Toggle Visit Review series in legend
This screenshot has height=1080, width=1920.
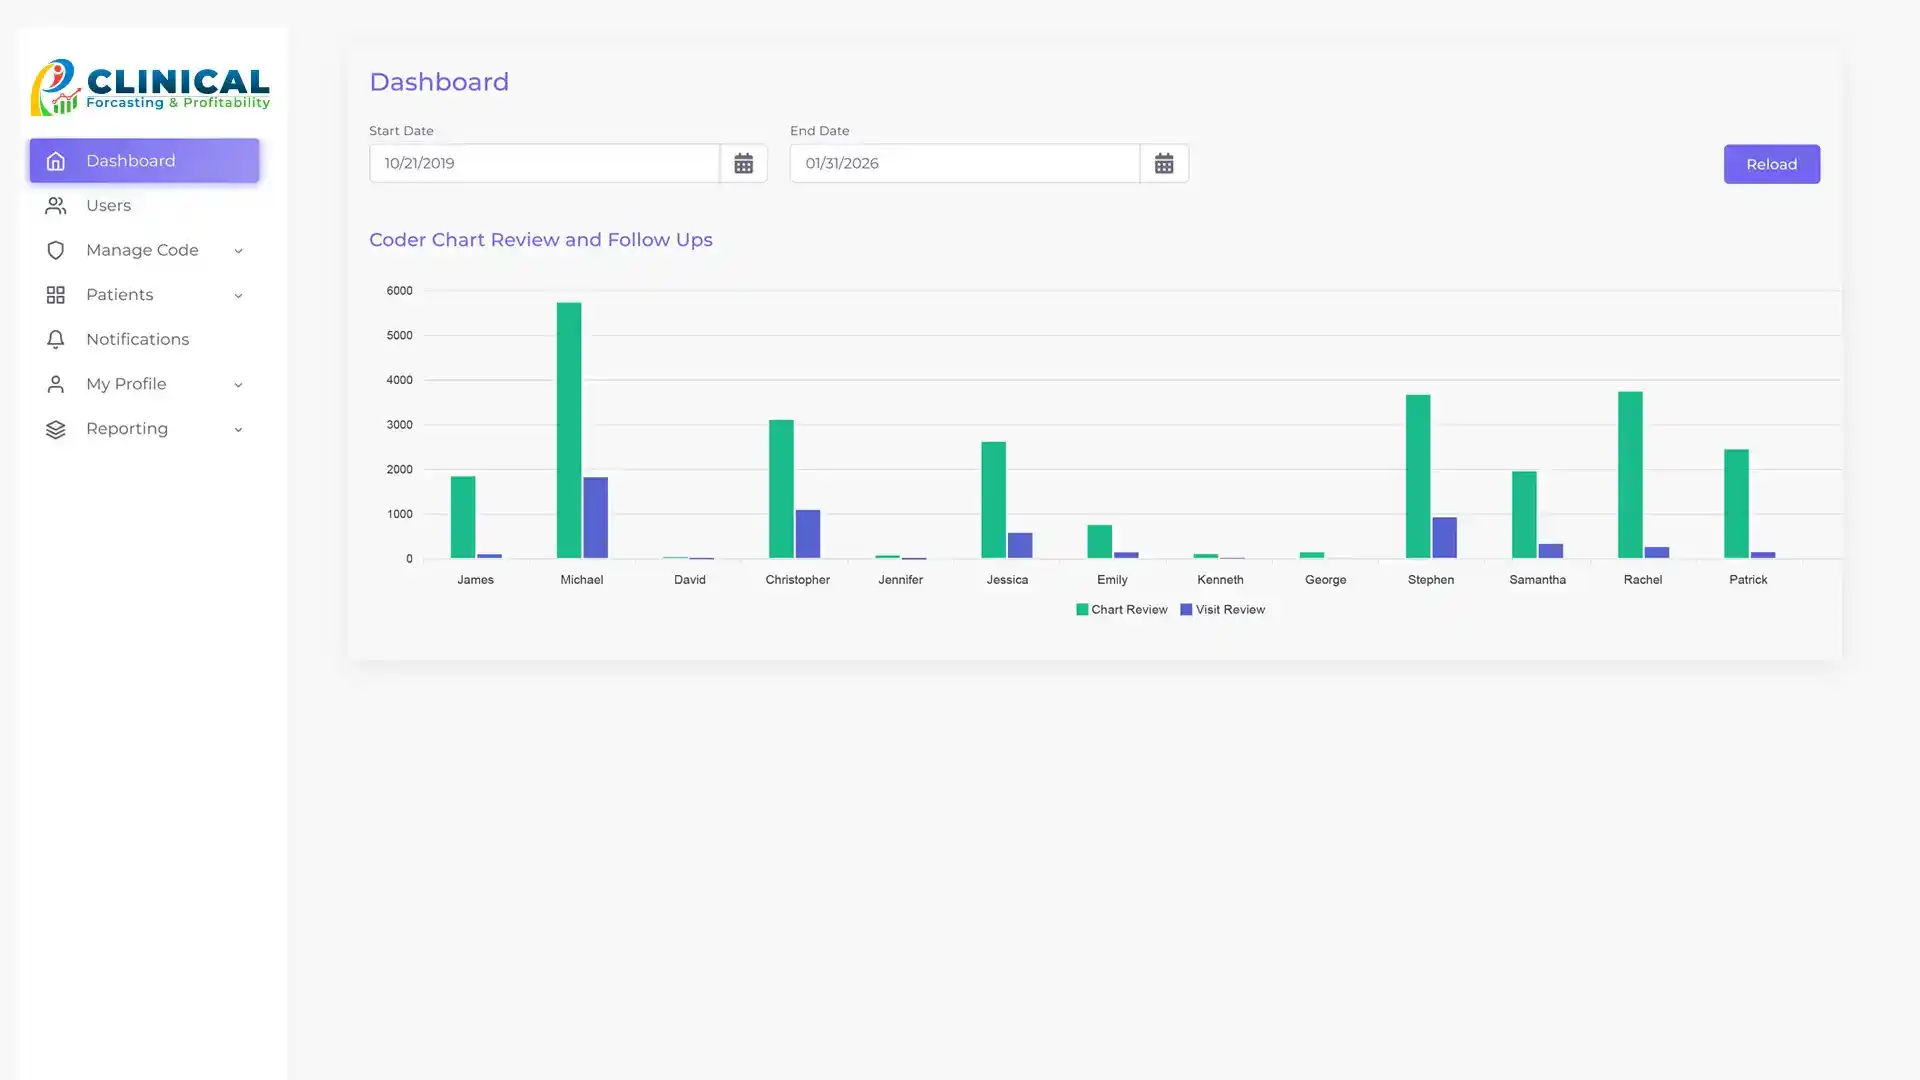1222,609
